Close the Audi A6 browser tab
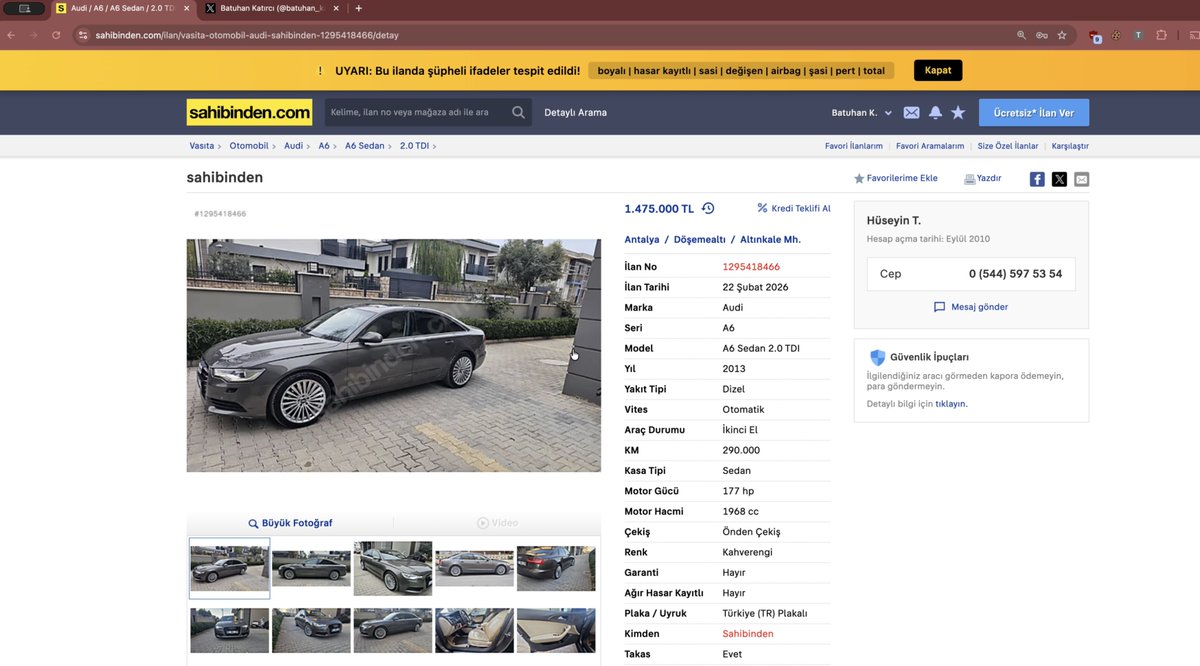This screenshot has height=666, width=1200. tap(186, 8)
